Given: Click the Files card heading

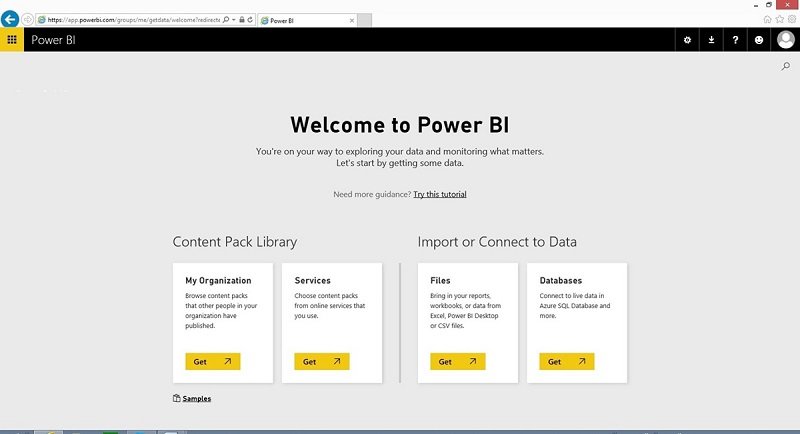Looking at the screenshot, I should click(440, 280).
